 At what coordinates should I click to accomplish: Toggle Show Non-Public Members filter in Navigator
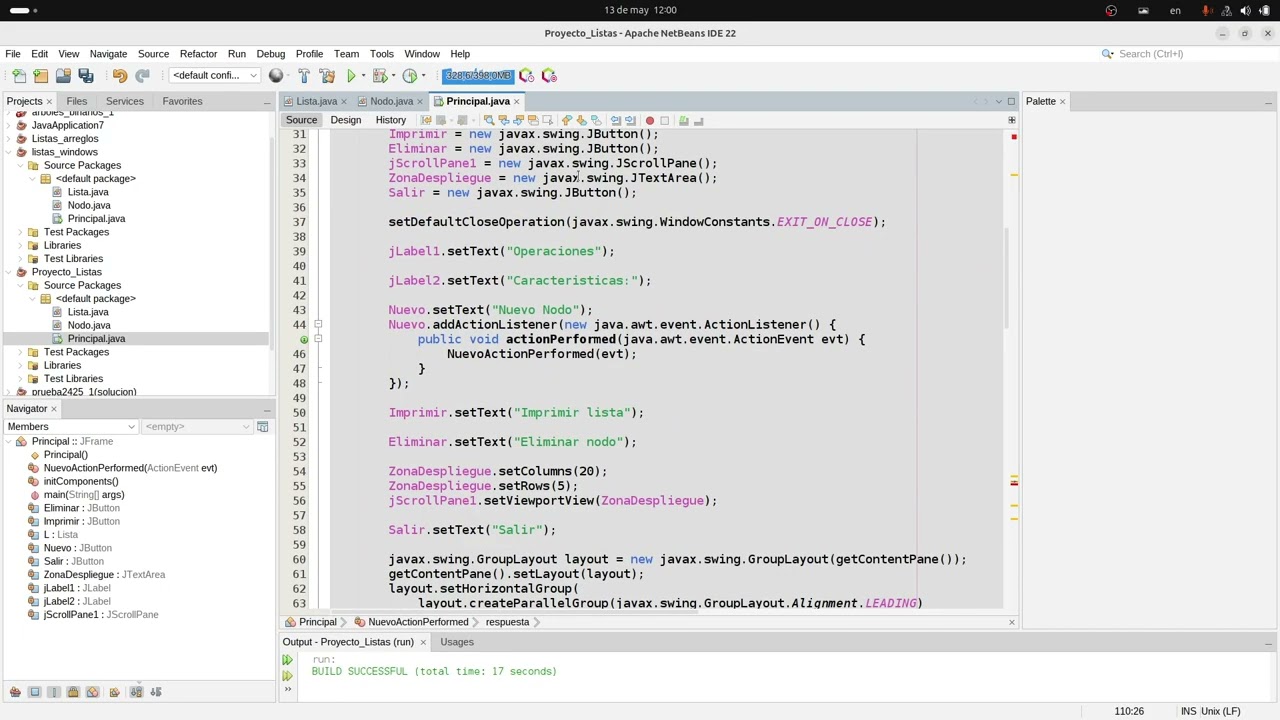[73, 692]
